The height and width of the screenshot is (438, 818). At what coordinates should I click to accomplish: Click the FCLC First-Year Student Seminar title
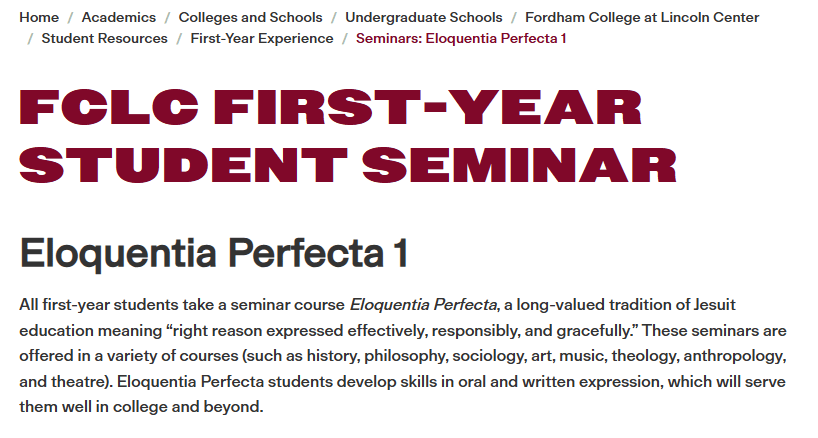(x=330, y=136)
